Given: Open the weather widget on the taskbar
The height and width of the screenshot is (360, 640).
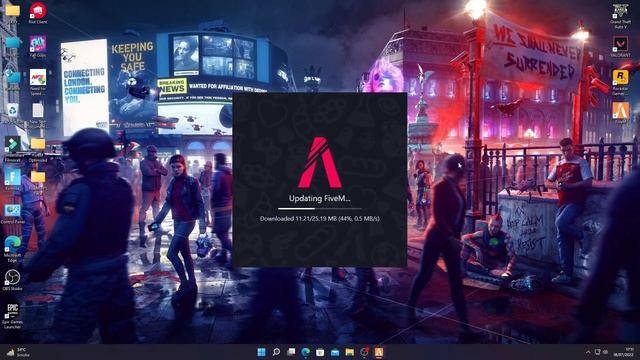Looking at the screenshot, I should pos(18,352).
